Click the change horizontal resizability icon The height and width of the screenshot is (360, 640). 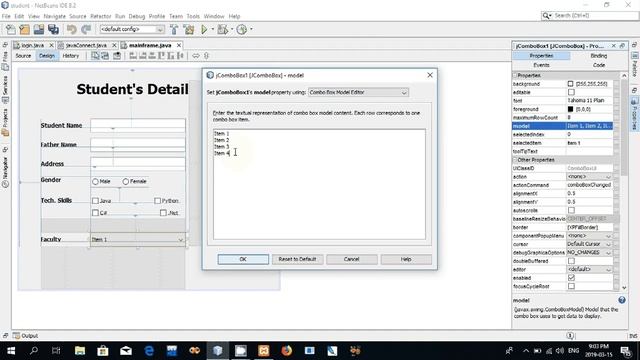pos(196,56)
